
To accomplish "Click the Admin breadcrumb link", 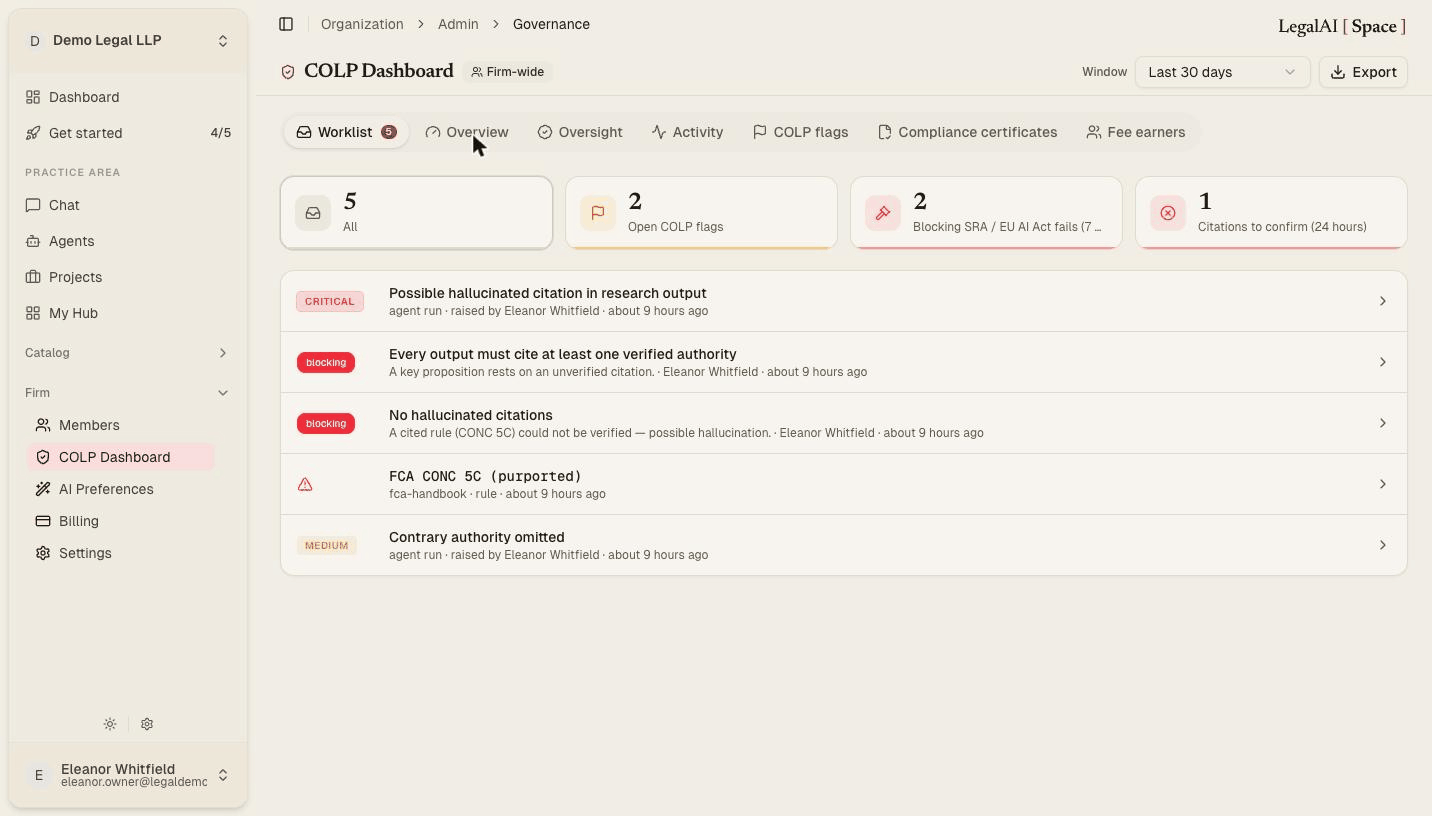I will click(458, 24).
